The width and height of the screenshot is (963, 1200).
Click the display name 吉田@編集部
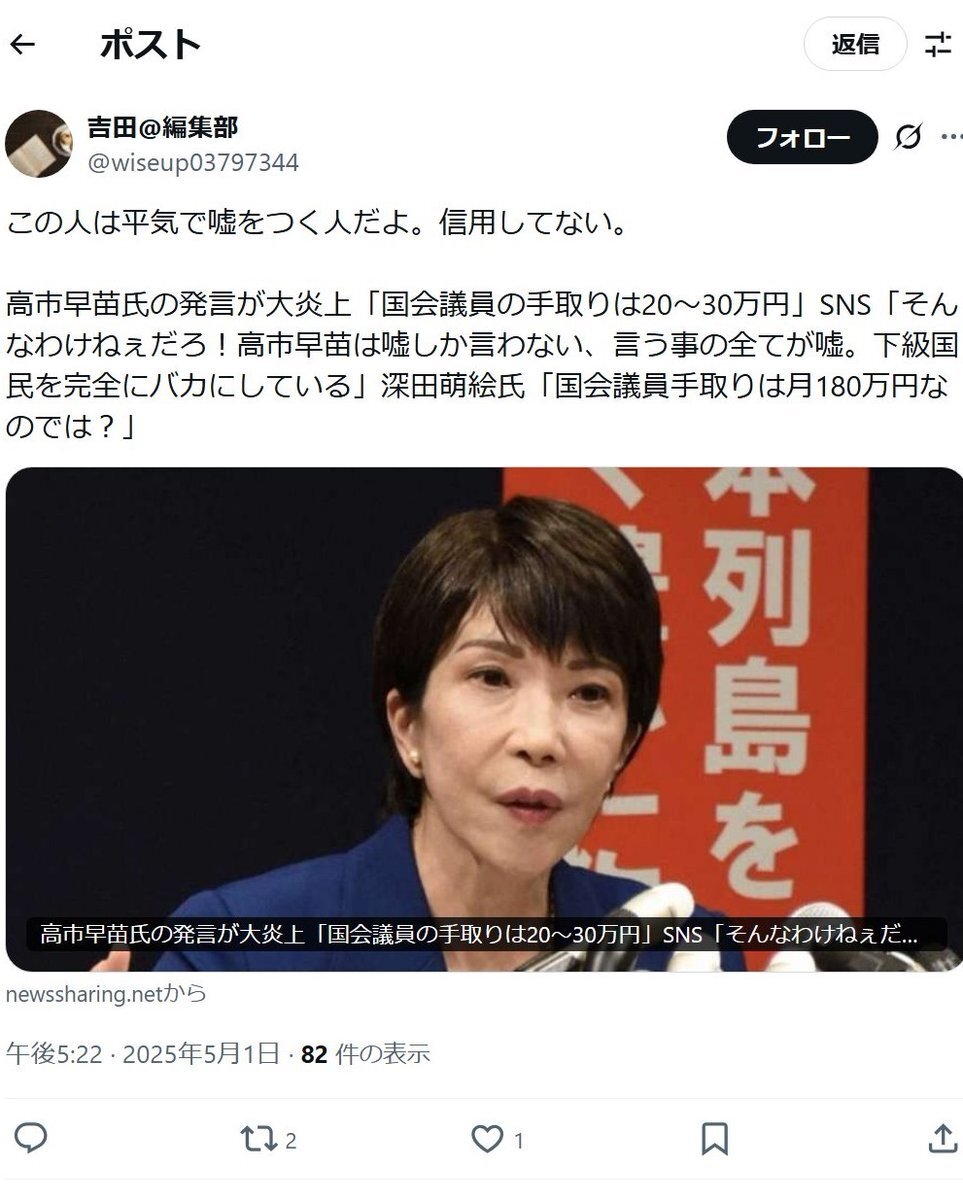(x=162, y=127)
